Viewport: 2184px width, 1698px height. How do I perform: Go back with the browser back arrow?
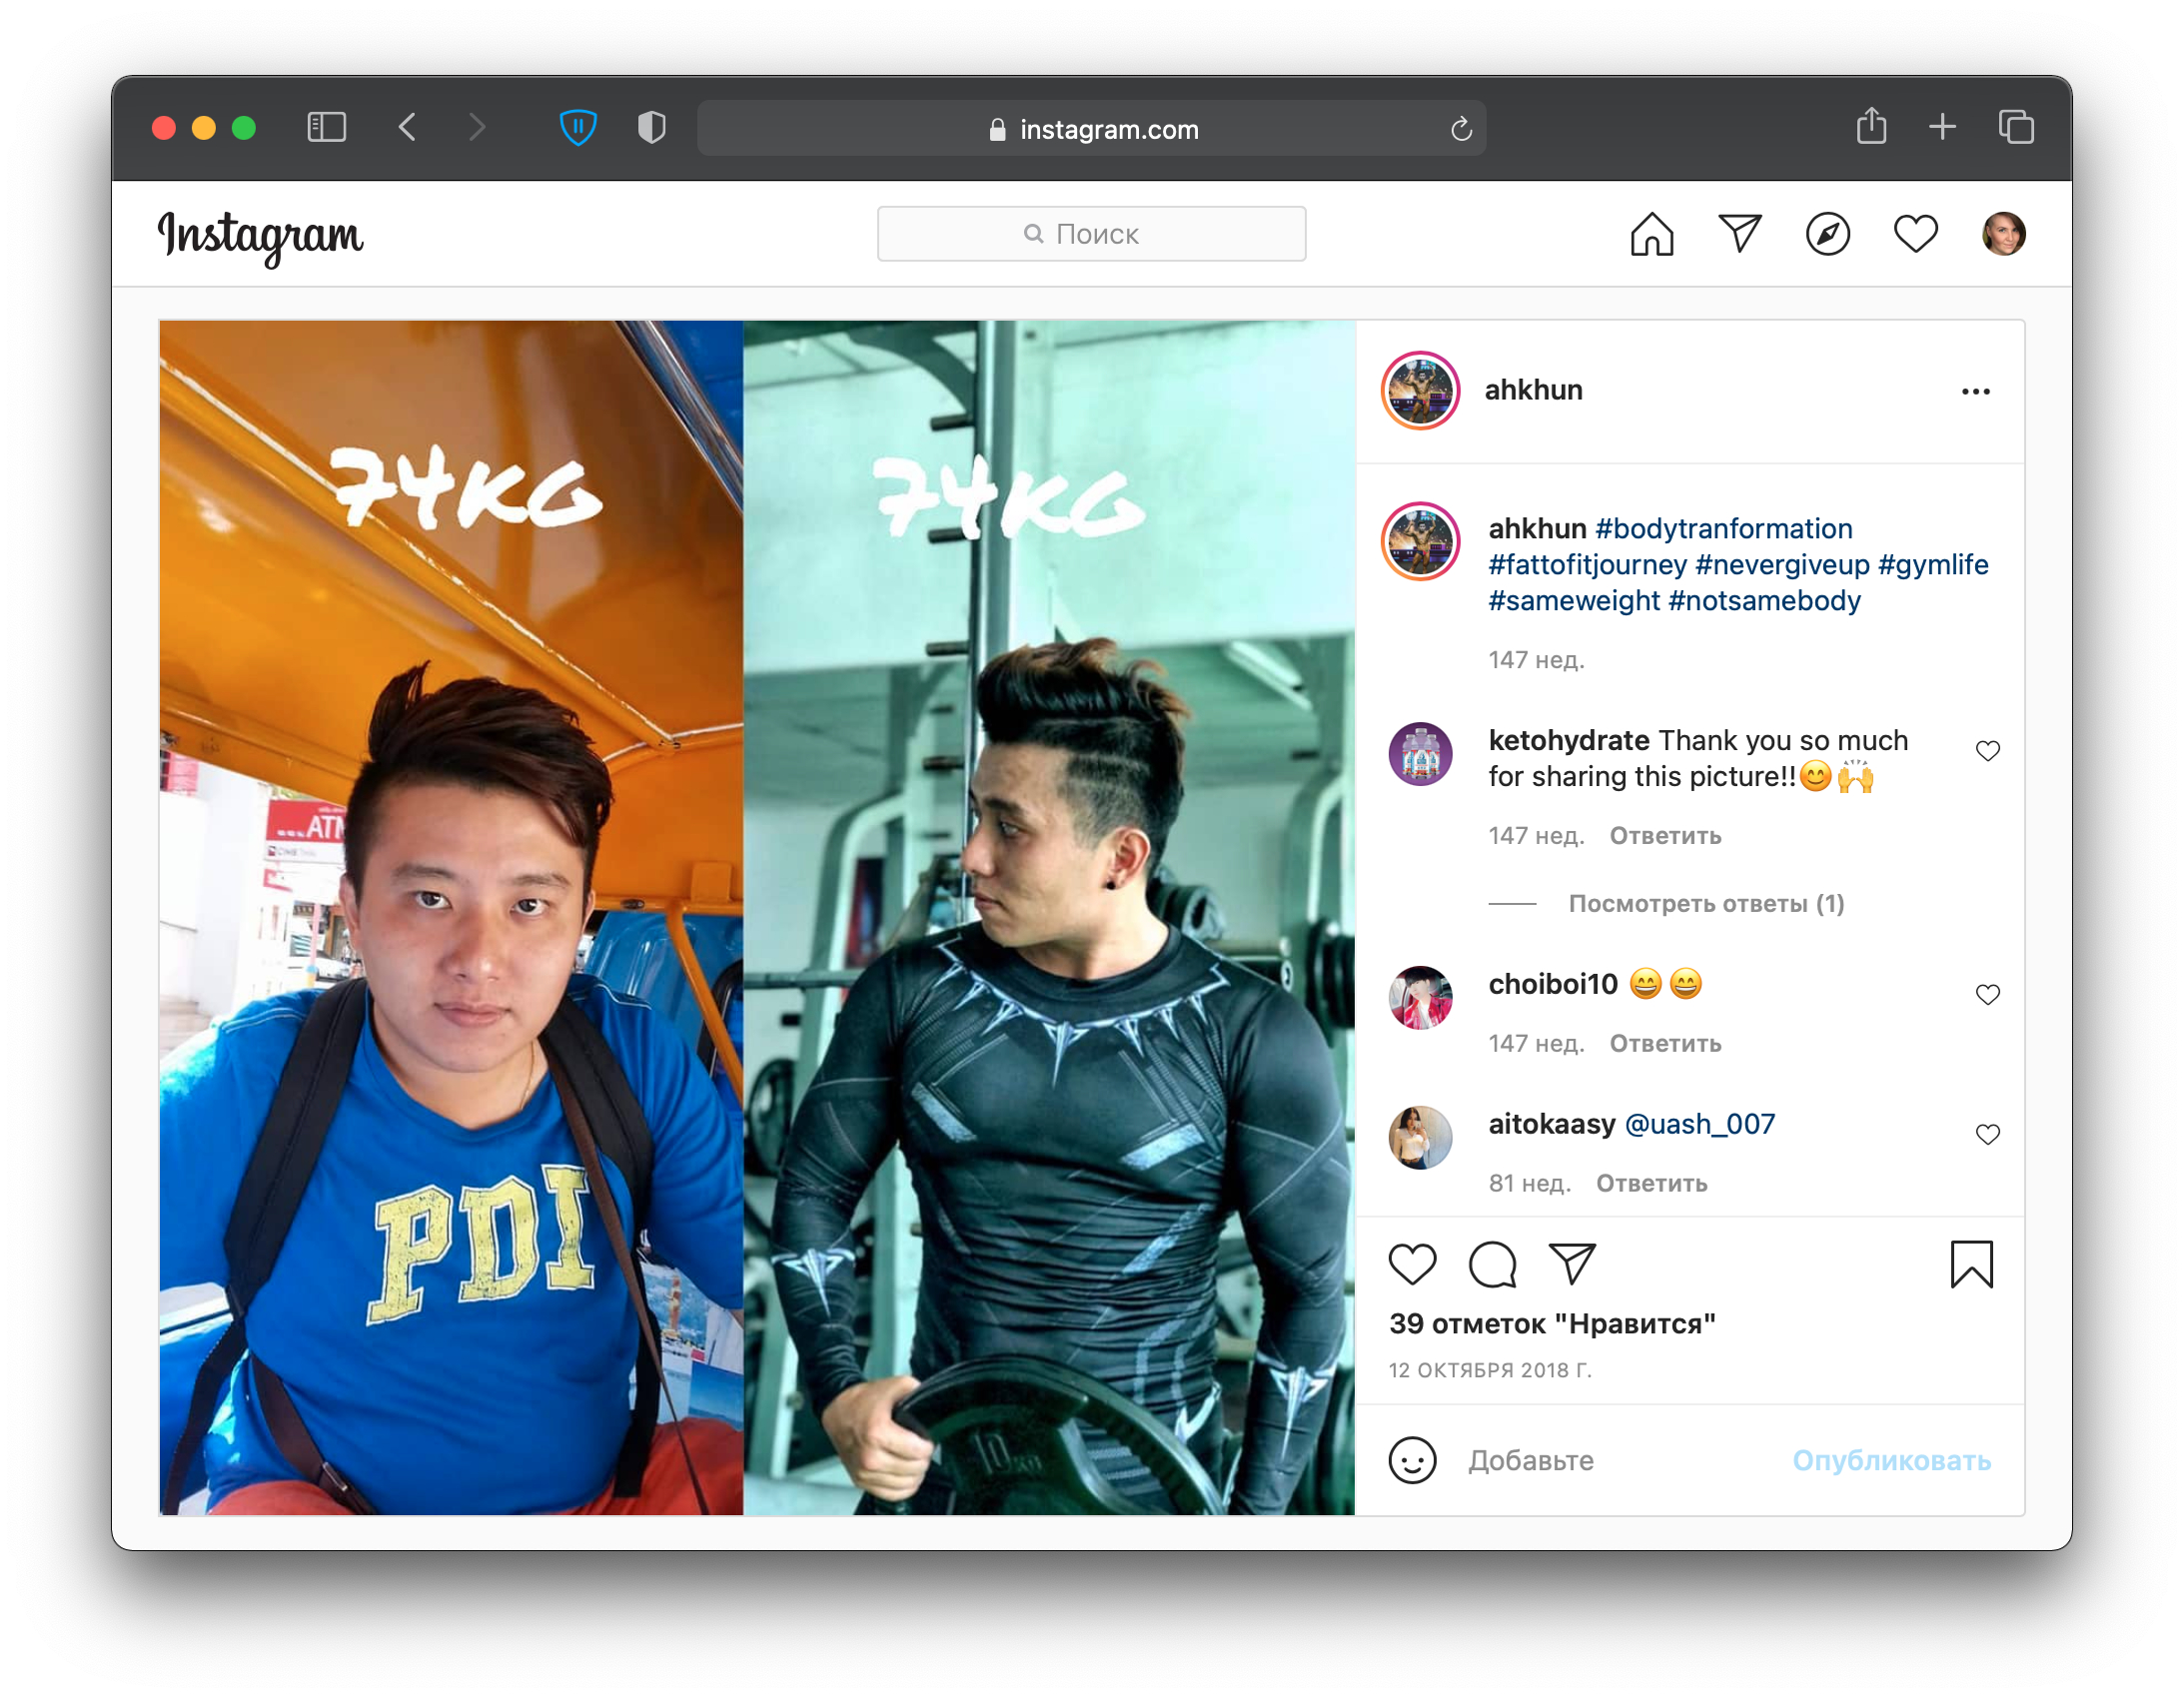click(407, 128)
